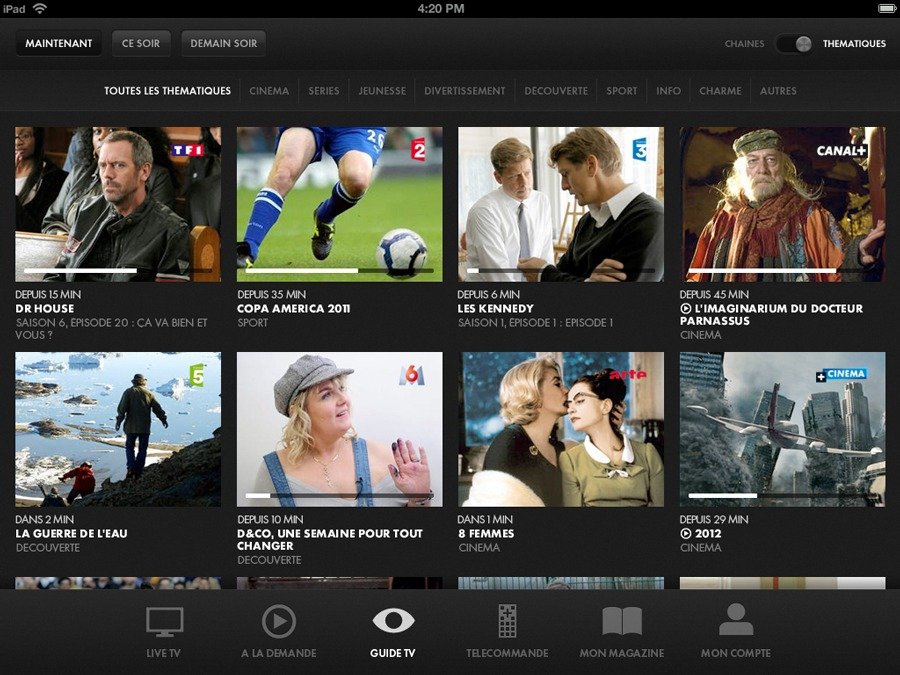Image resolution: width=900 pixels, height=675 pixels.
Task: Select the Maintenant time filter
Action: click(x=59, y=44)
